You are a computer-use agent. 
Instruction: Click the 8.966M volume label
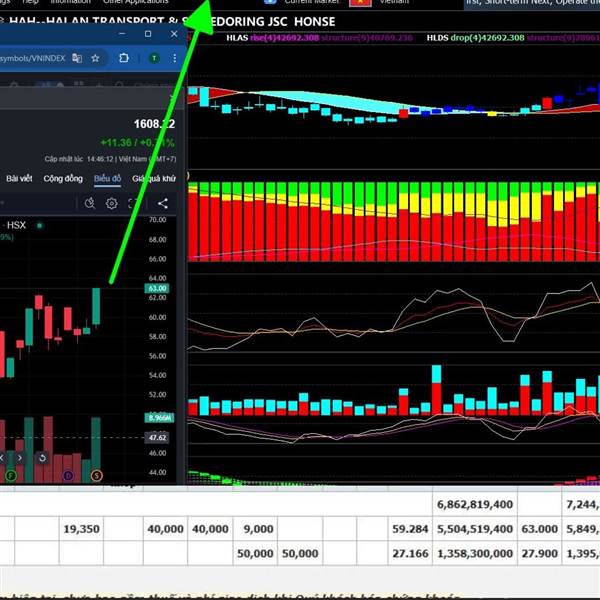click(159, 417)
